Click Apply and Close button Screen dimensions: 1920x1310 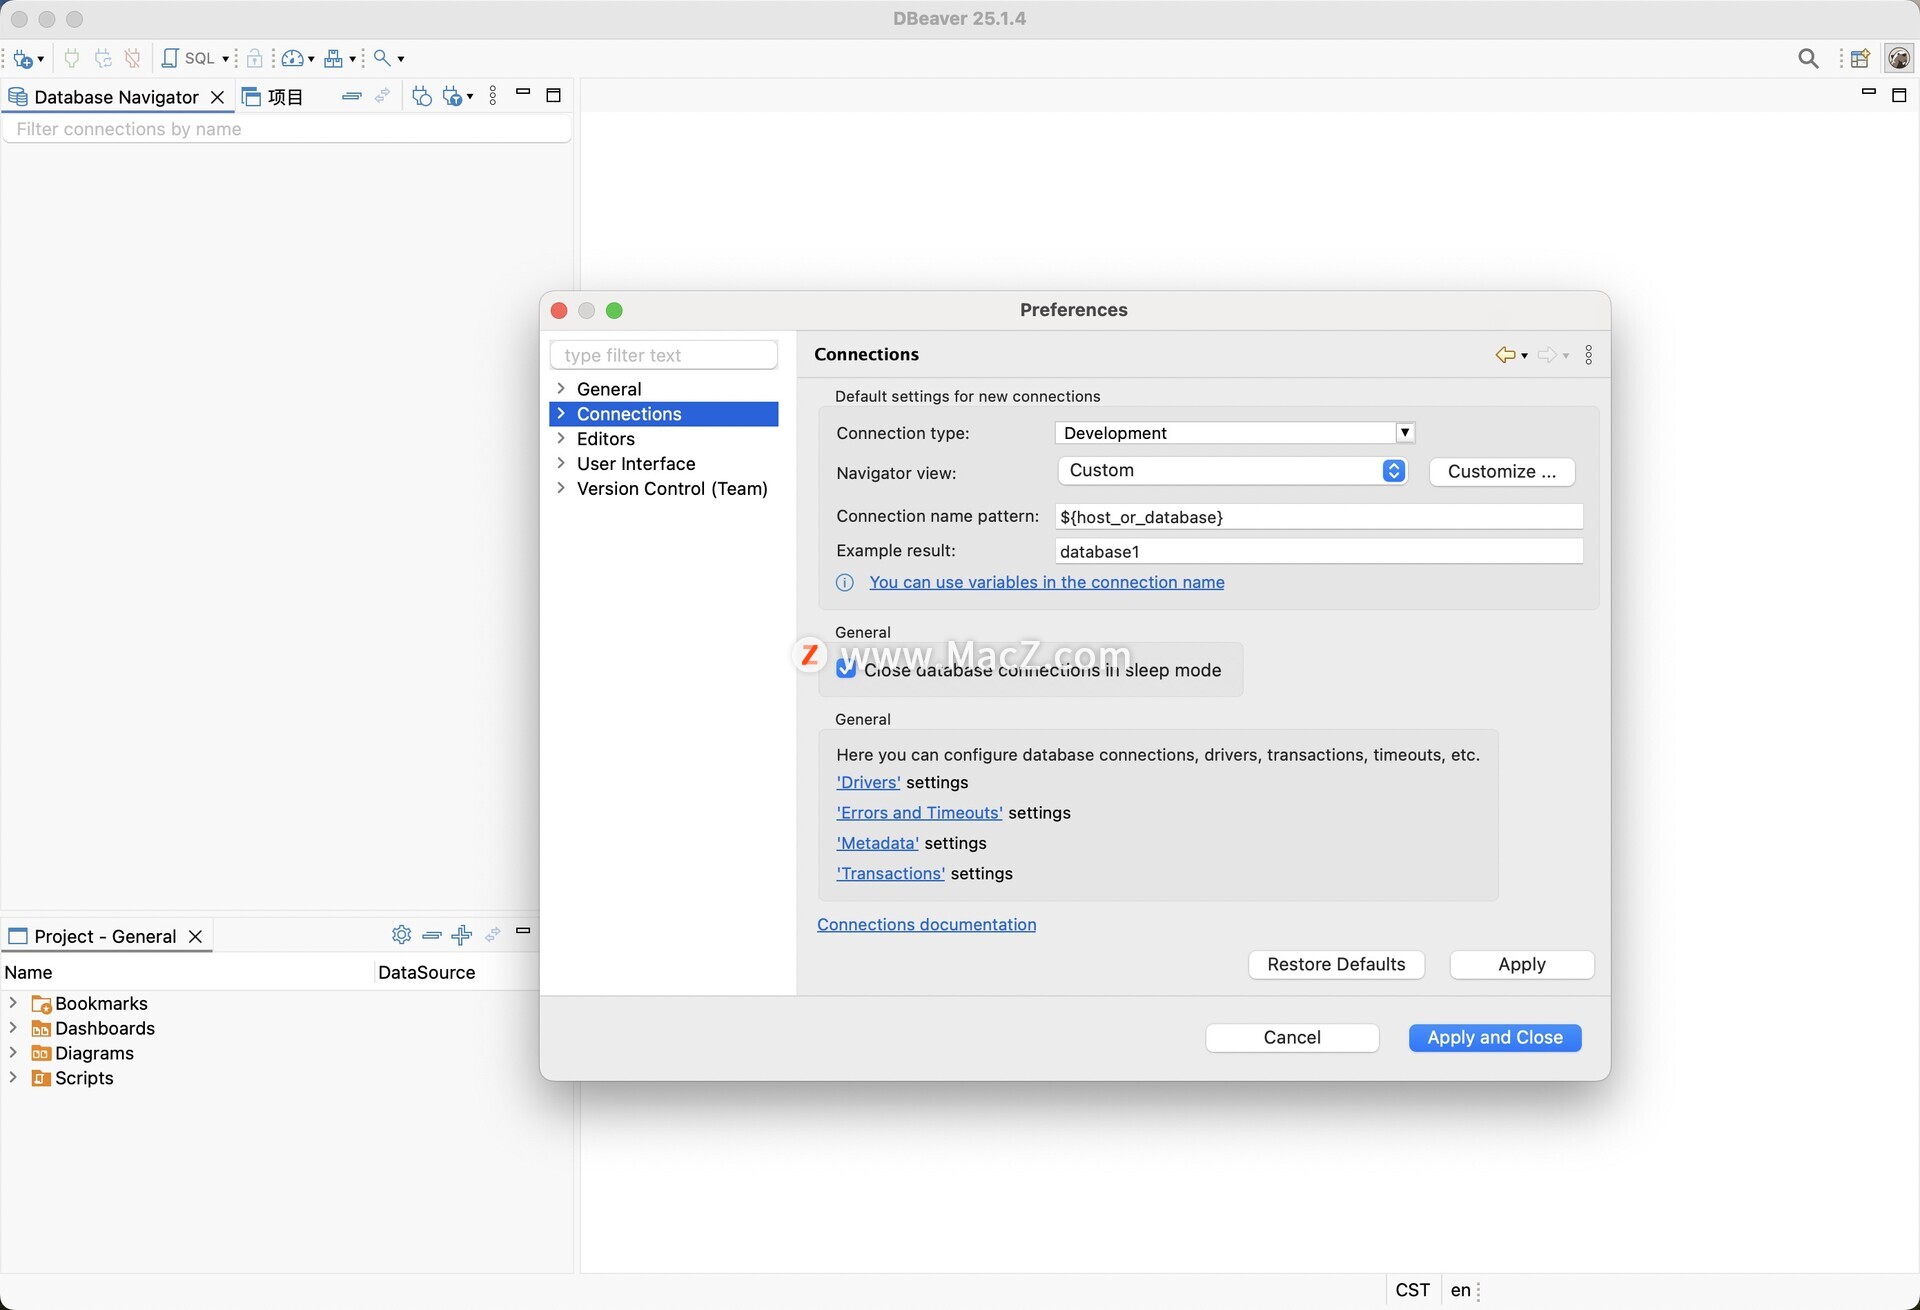coord(1494,1038)
